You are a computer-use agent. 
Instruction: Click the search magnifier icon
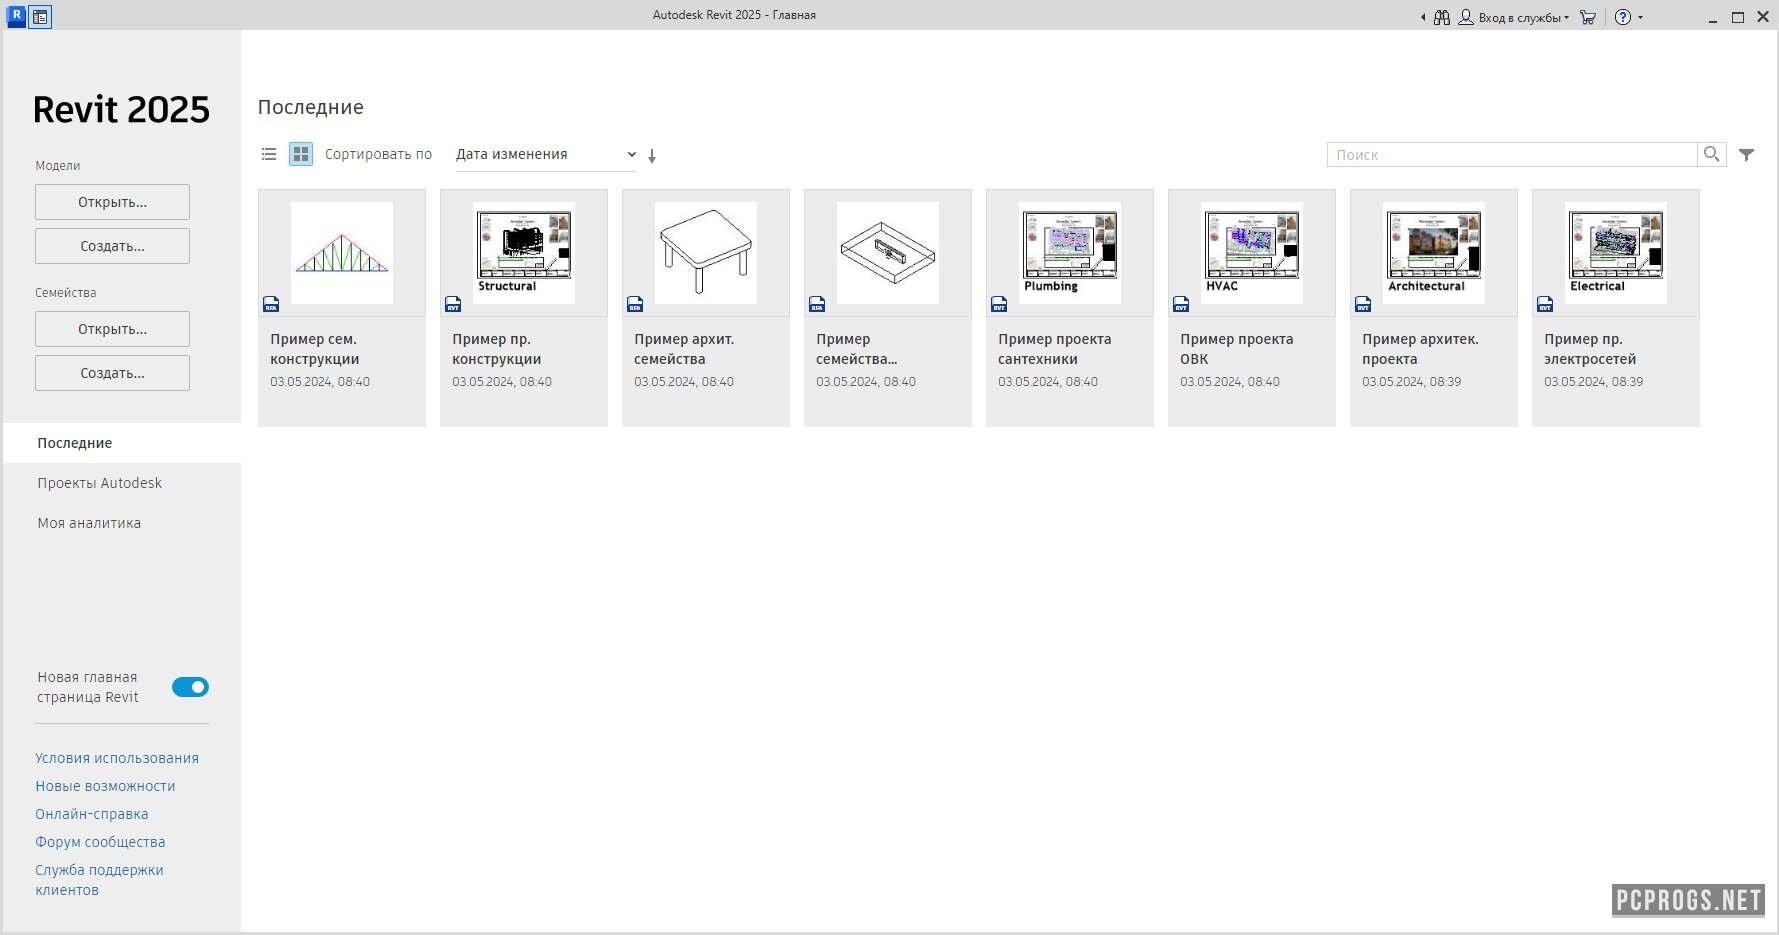point(1711,154)
